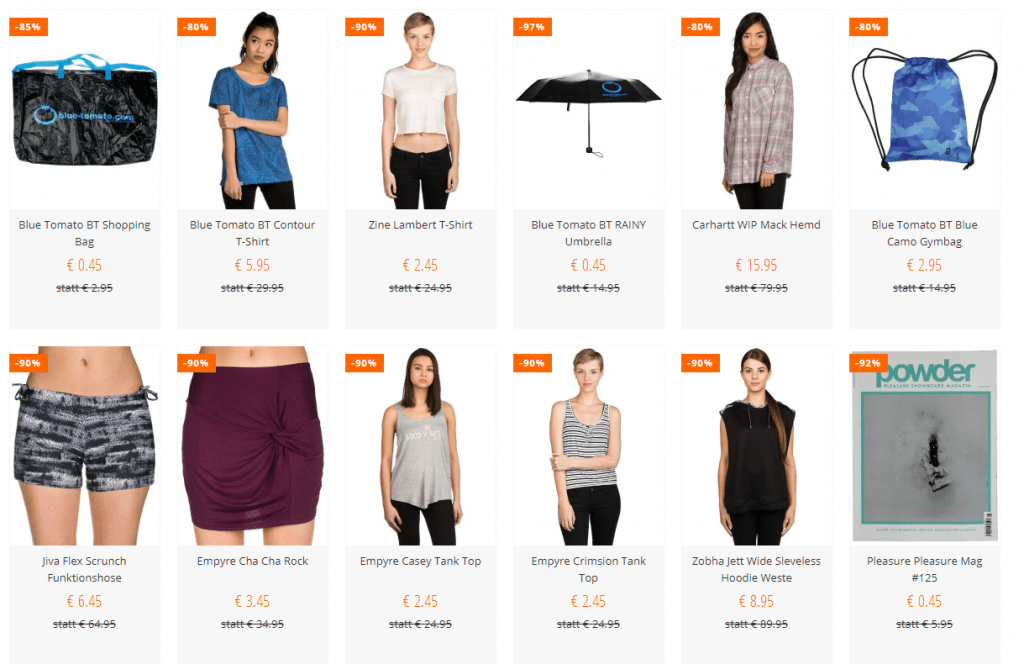This screenshot has height=664, width=1024.
Task: Click the -85% badge on shopping bag
Action: coord(28,27)
